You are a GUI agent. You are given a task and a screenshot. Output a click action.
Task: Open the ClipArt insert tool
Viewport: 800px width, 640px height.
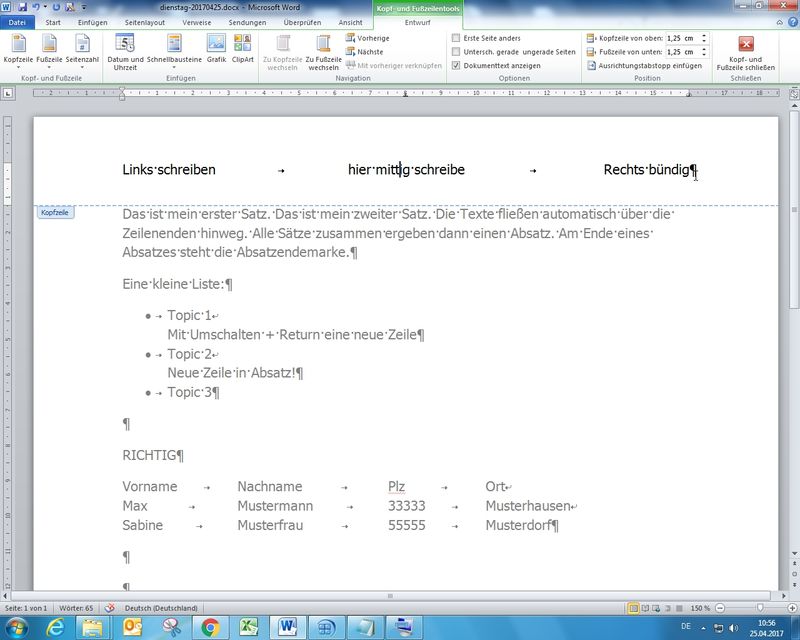[242, 50]
